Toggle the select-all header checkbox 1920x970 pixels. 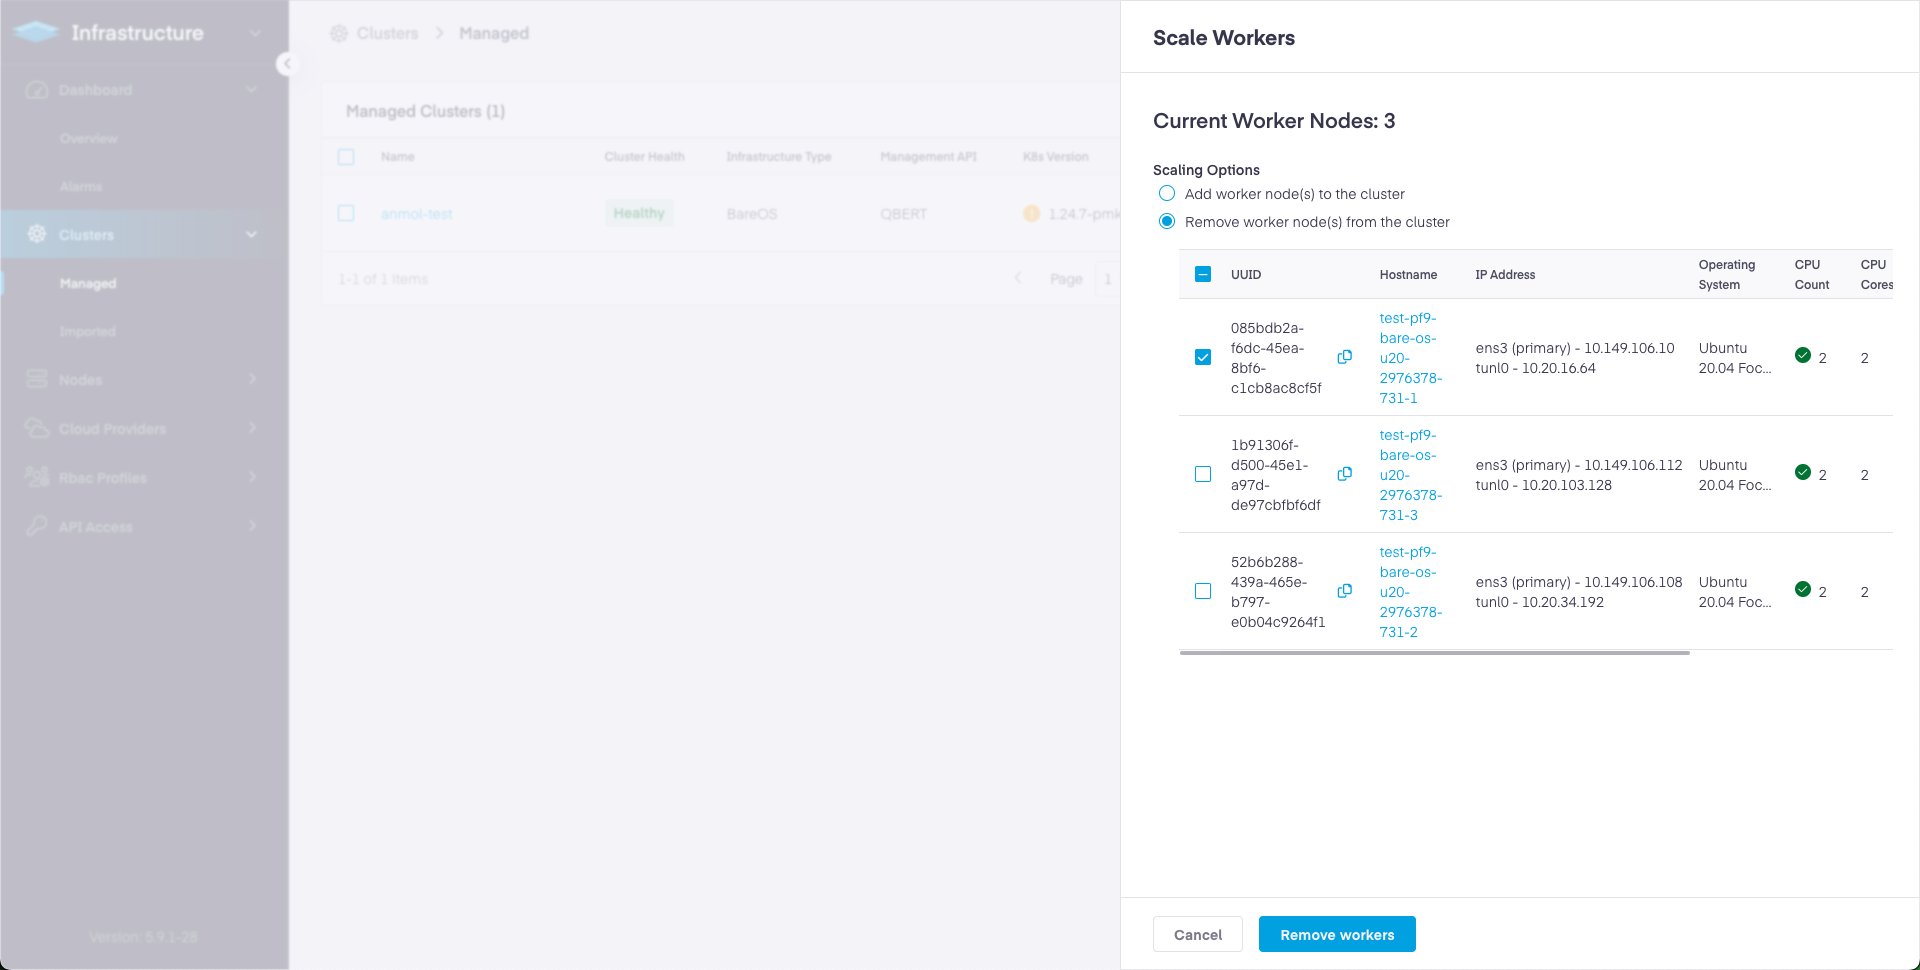pos(1203,274)
